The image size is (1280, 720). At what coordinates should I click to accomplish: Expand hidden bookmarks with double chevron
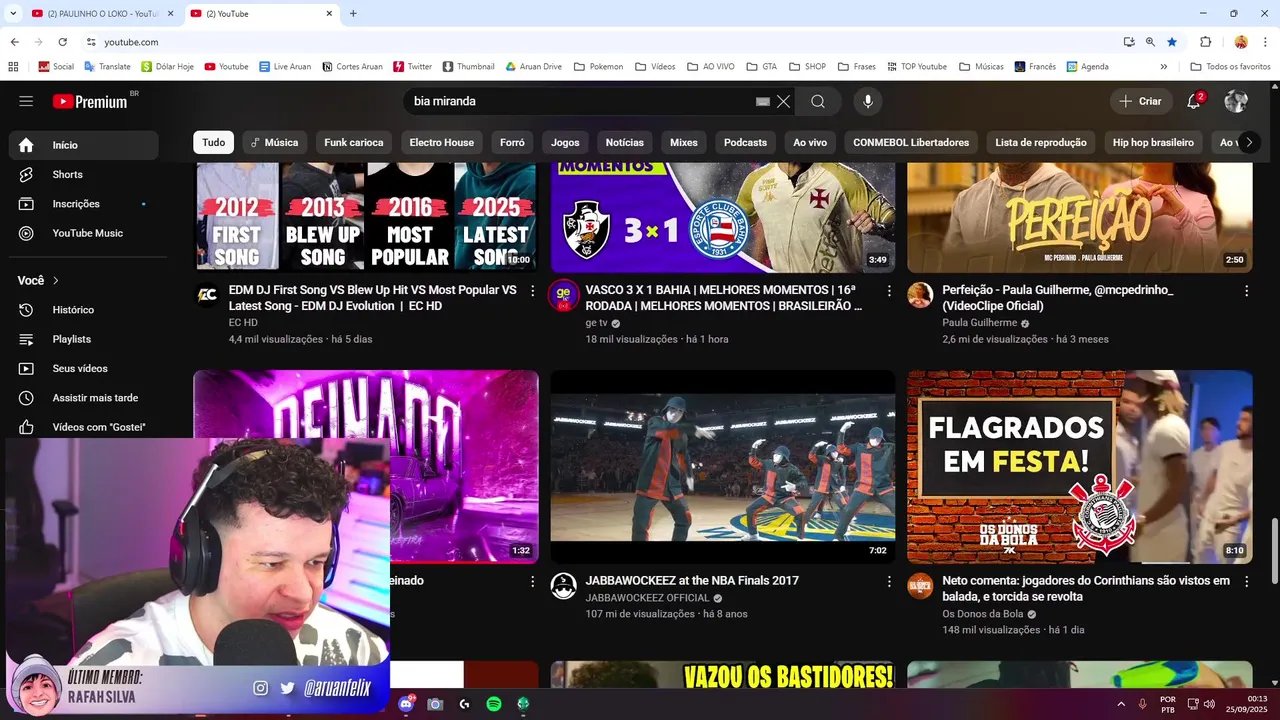1163,67
